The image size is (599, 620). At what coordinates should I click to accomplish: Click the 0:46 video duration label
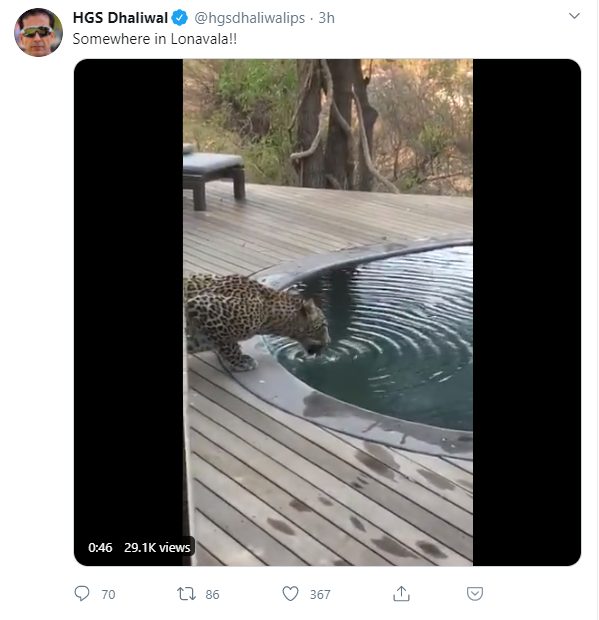100,548
